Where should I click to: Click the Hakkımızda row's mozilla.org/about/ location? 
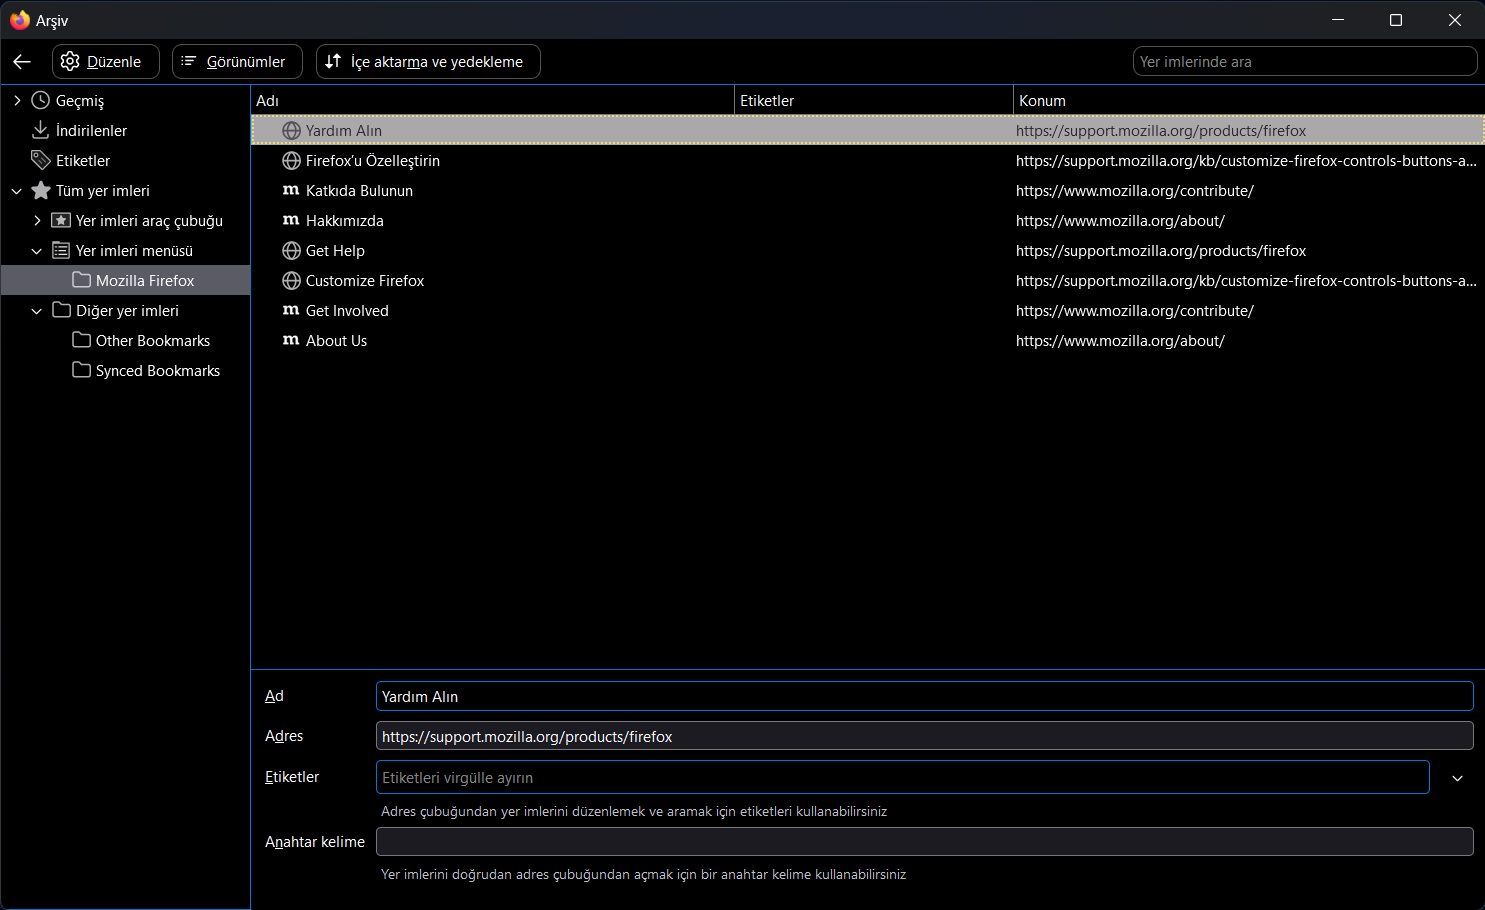1120,221
